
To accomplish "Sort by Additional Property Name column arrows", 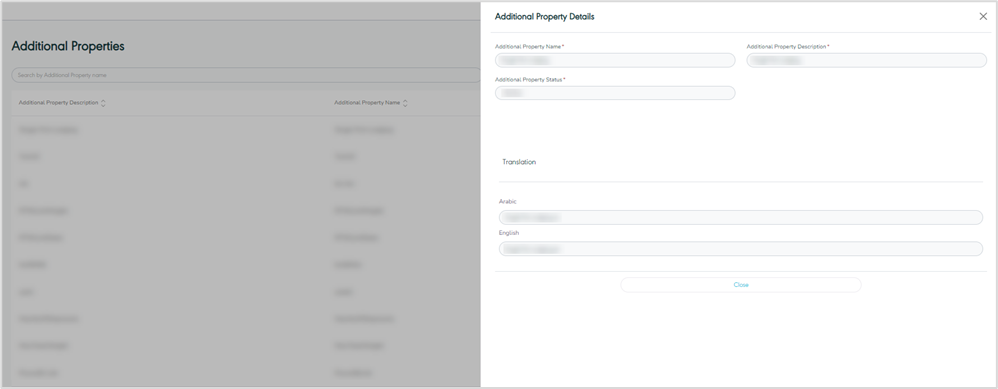I will 405,103.
